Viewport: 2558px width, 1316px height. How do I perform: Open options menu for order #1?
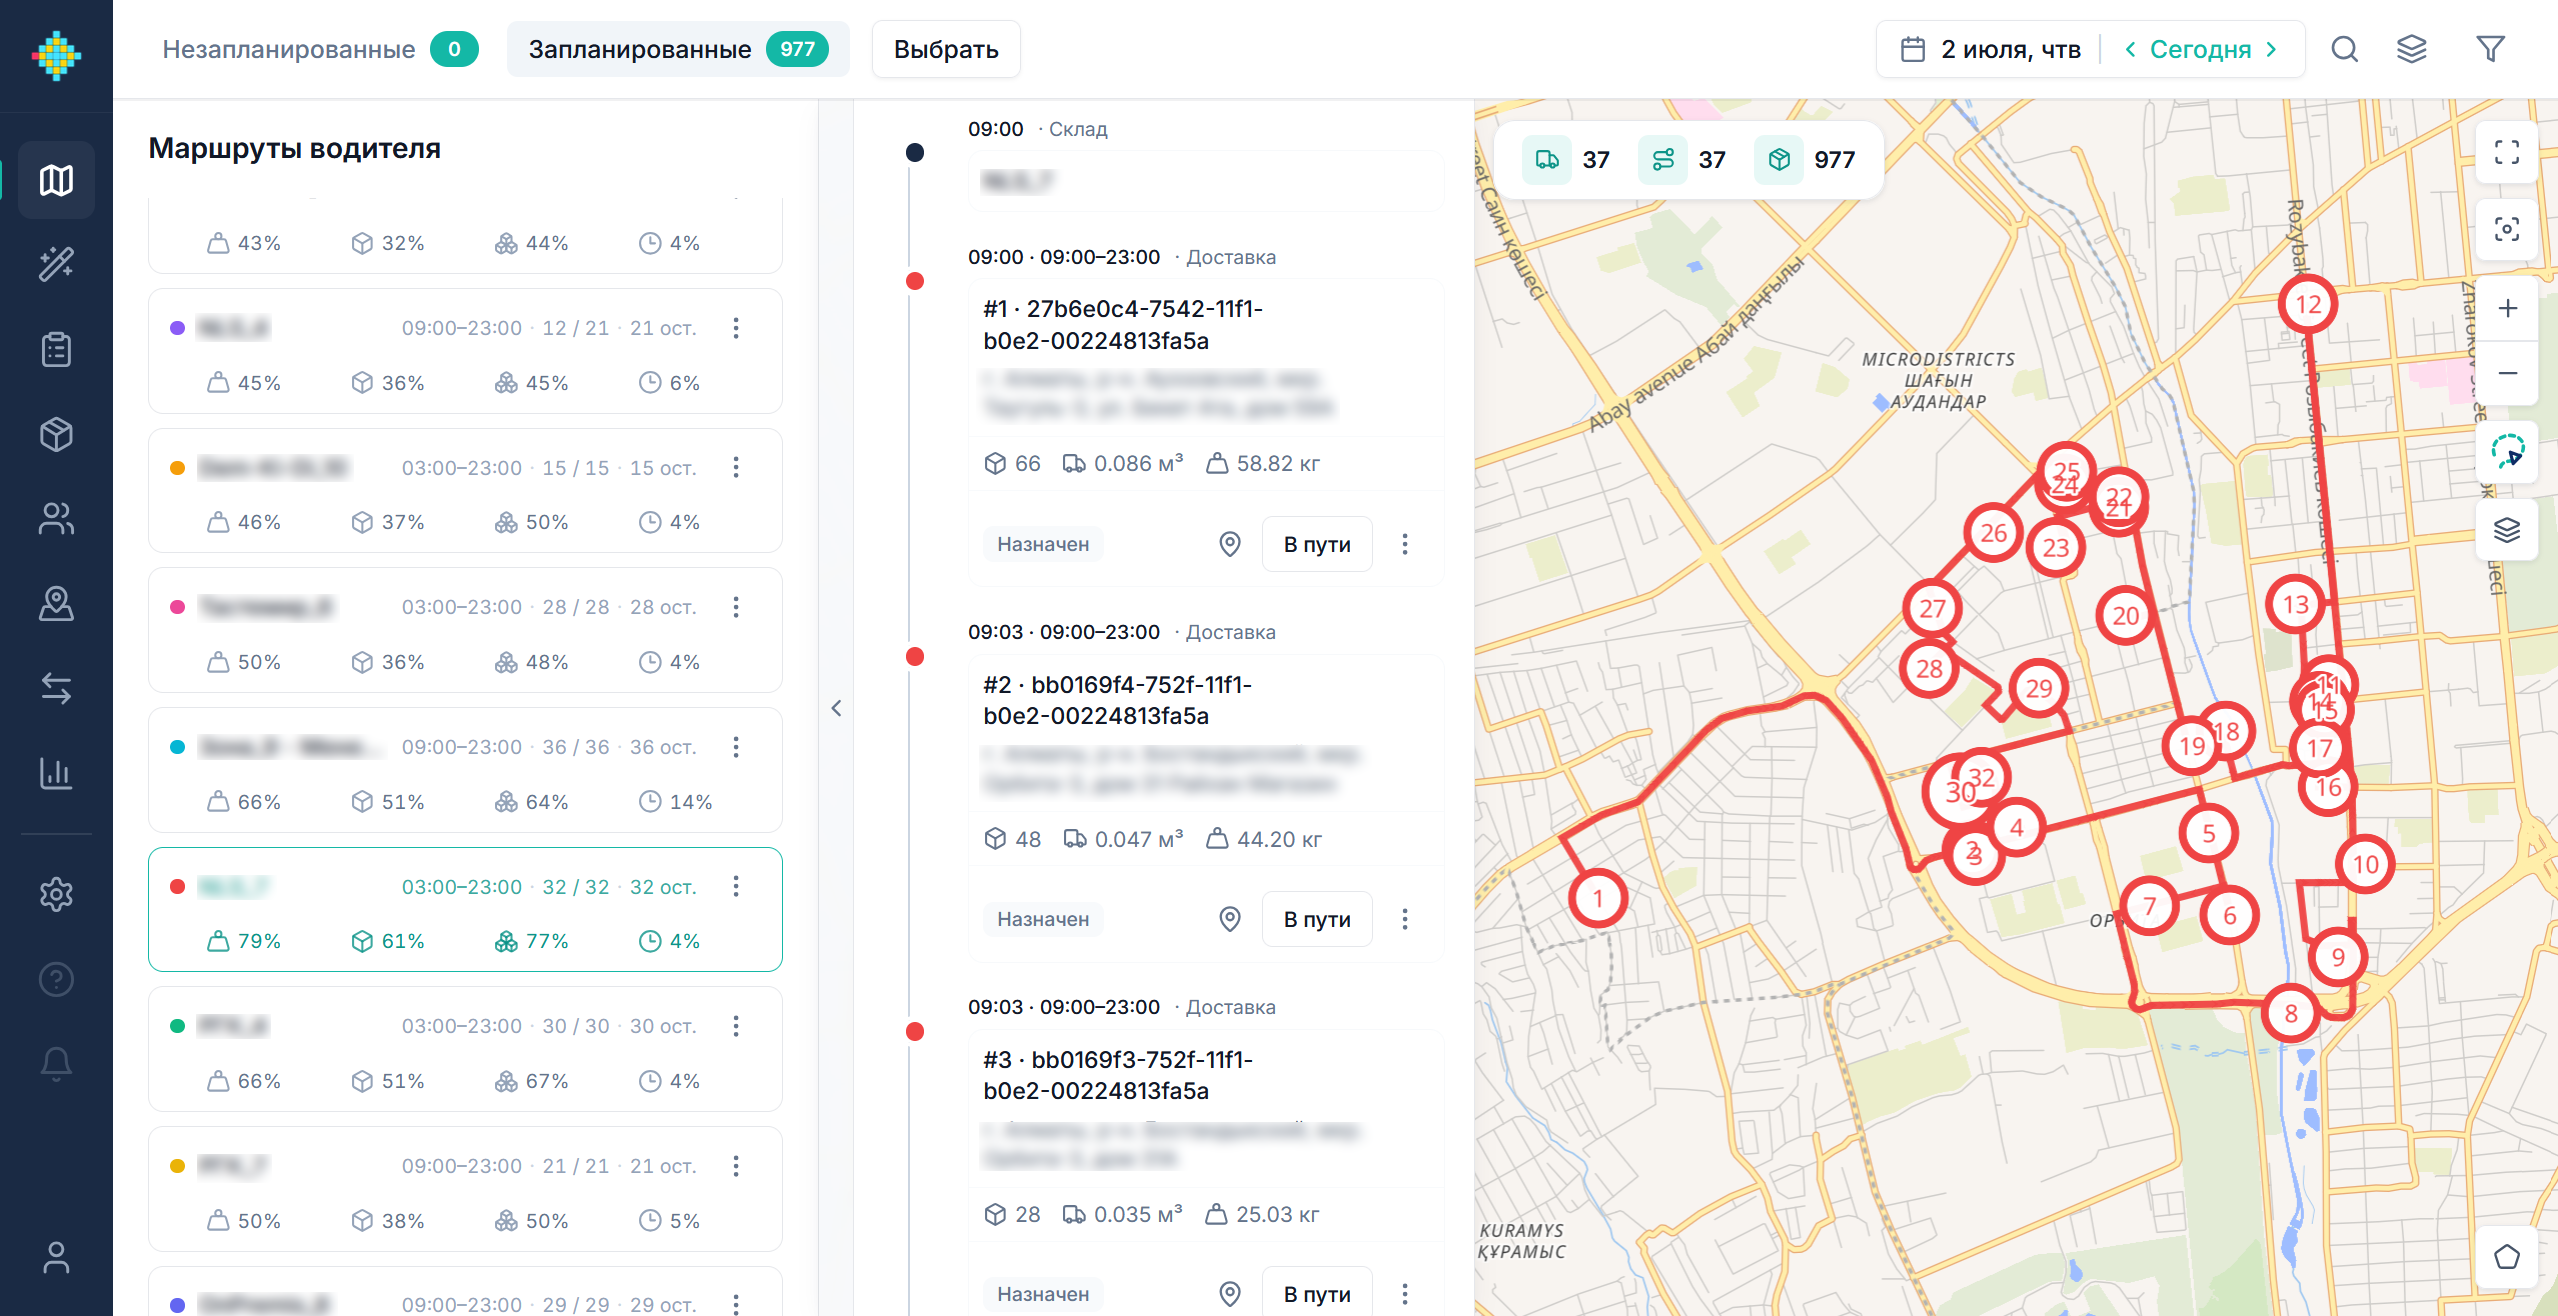[x=1405, y=544]
